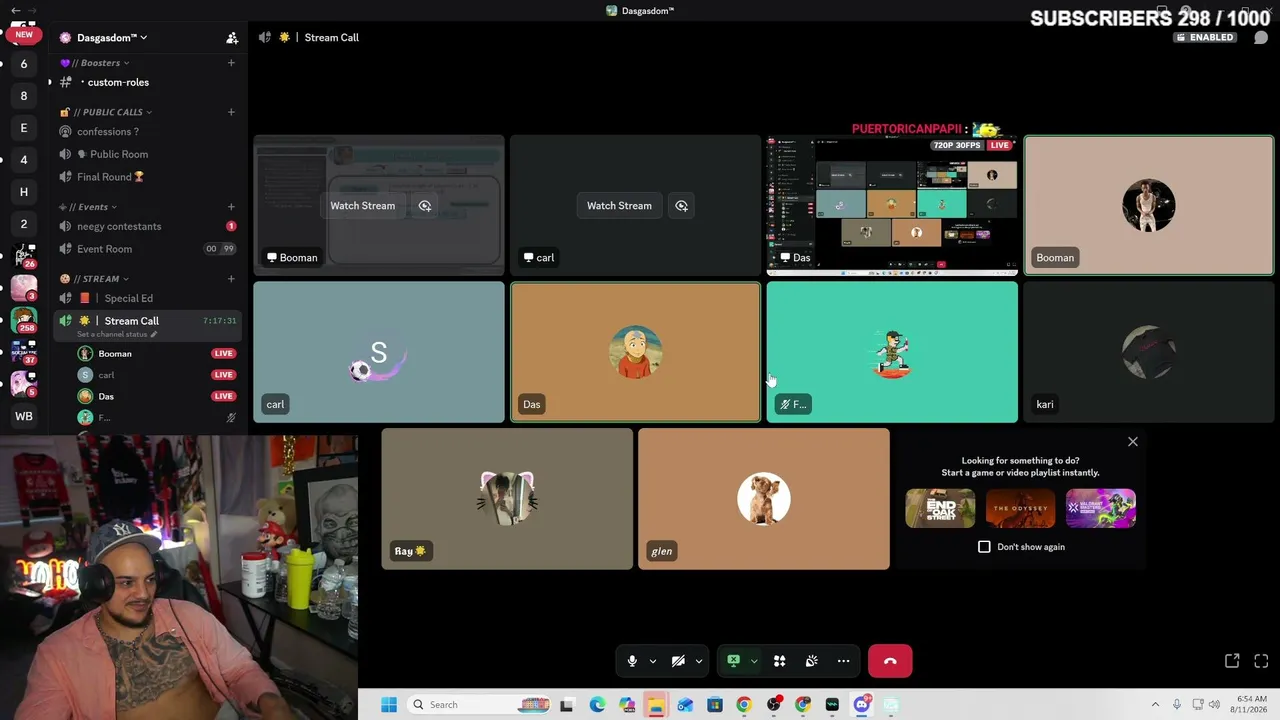Open Microsoft Edge from the taskbar
Image resolution: width=1280 pixels, height=720 pixels.
pyautogui.click(x=598, y=705)
